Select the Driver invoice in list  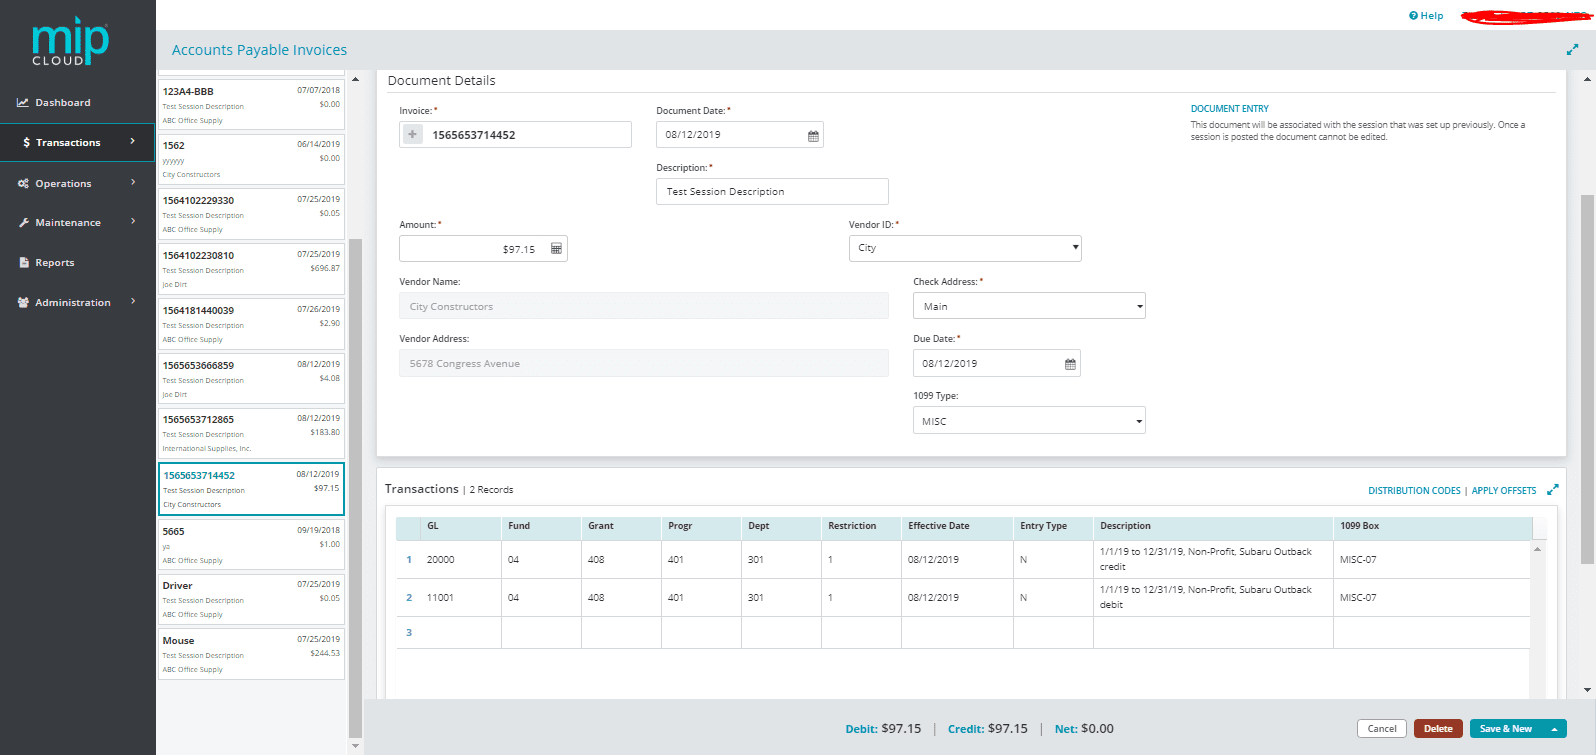[251, 599]
